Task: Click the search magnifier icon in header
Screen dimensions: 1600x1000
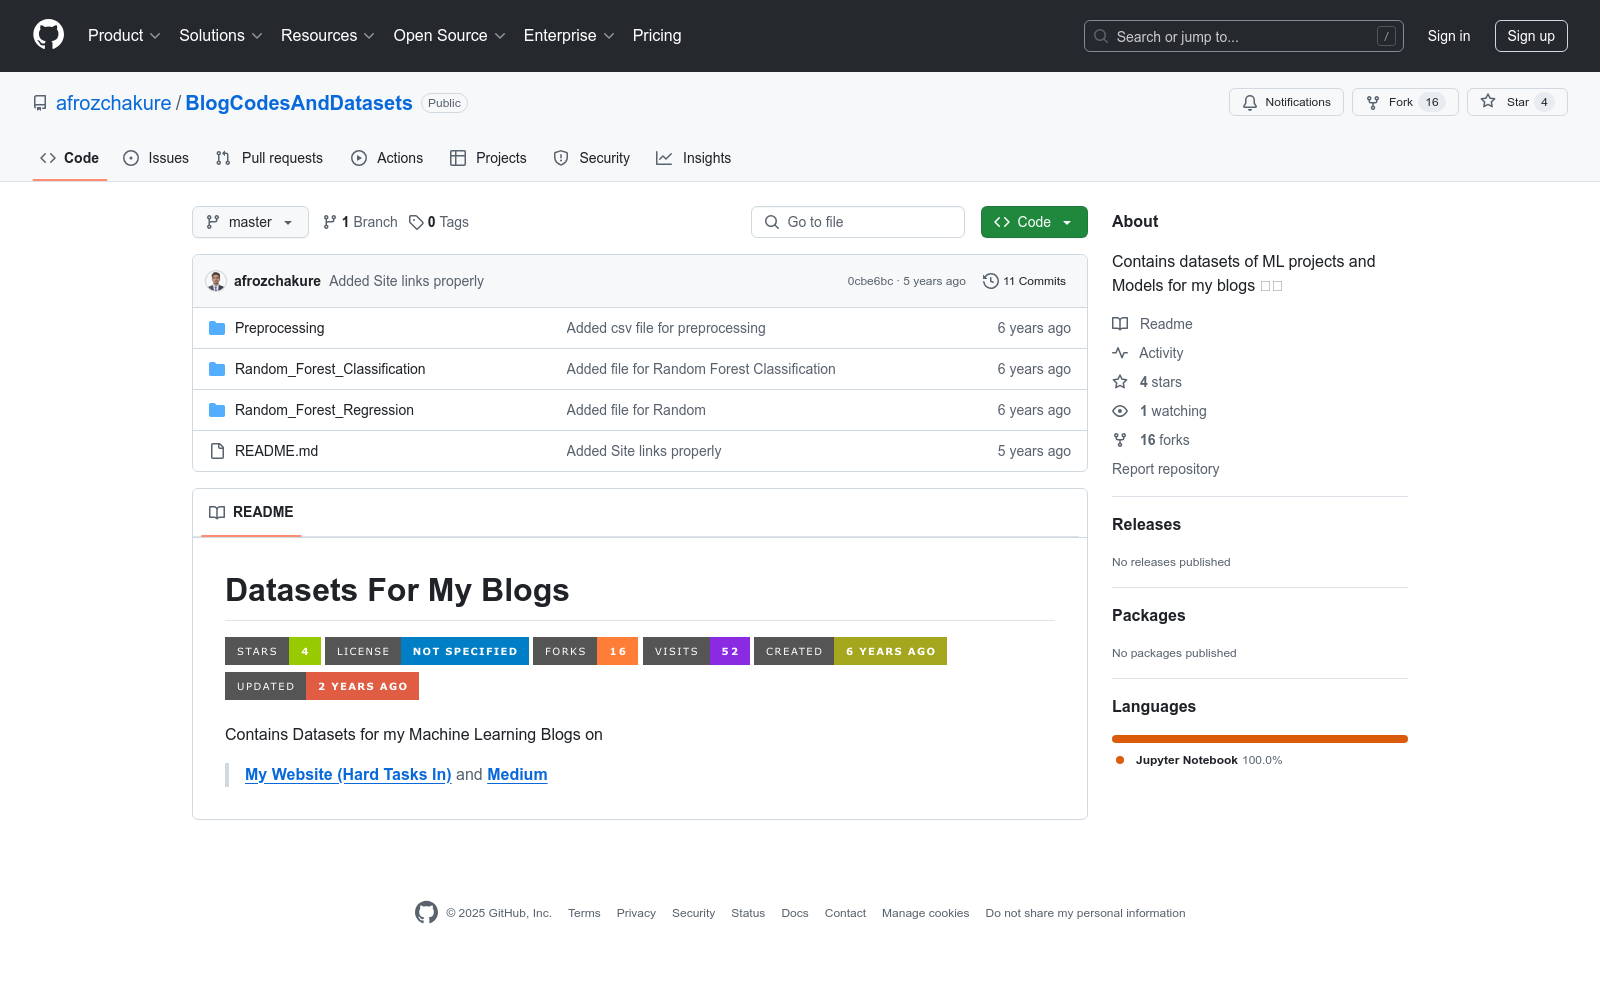Action: point(1101,36)
